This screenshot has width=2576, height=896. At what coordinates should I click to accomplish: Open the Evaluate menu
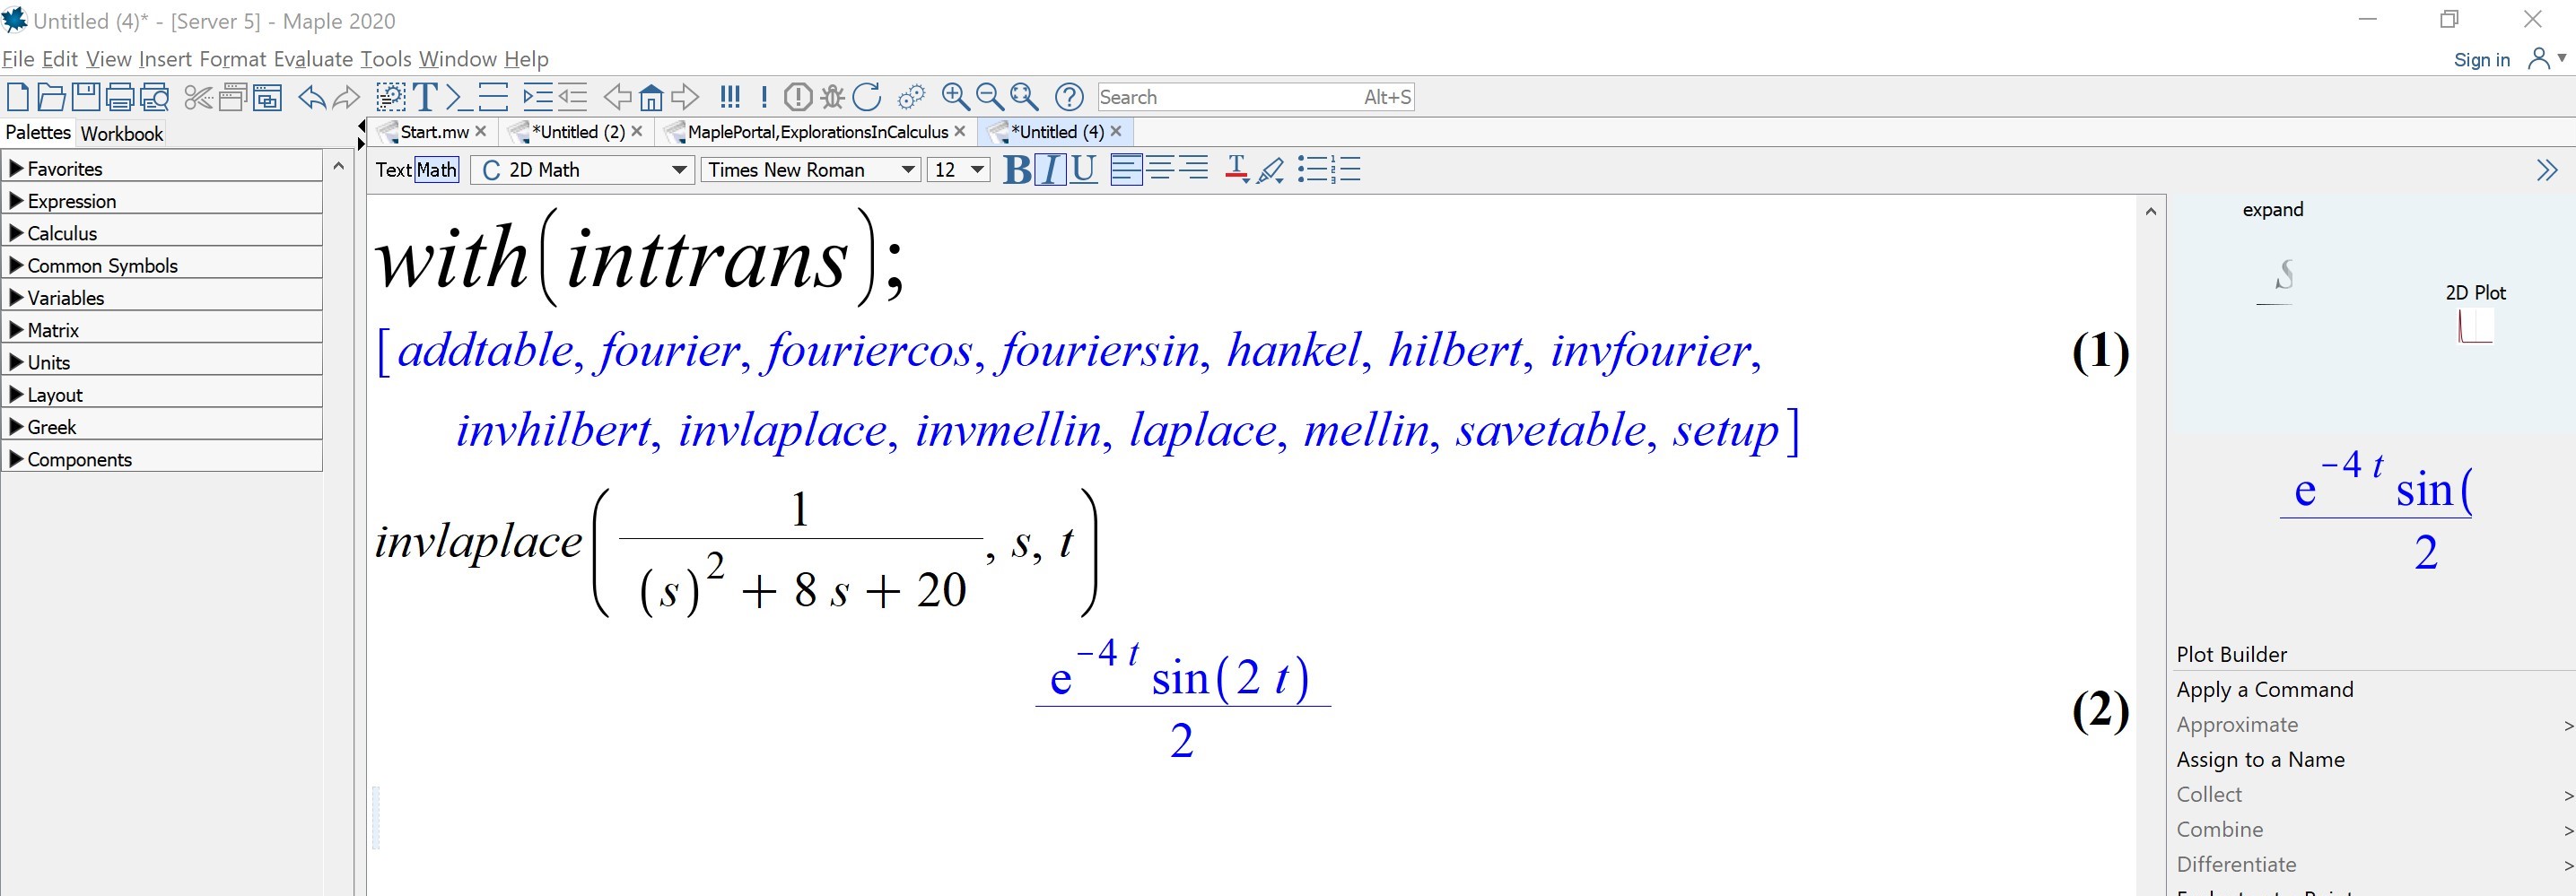tap(313, 59)
